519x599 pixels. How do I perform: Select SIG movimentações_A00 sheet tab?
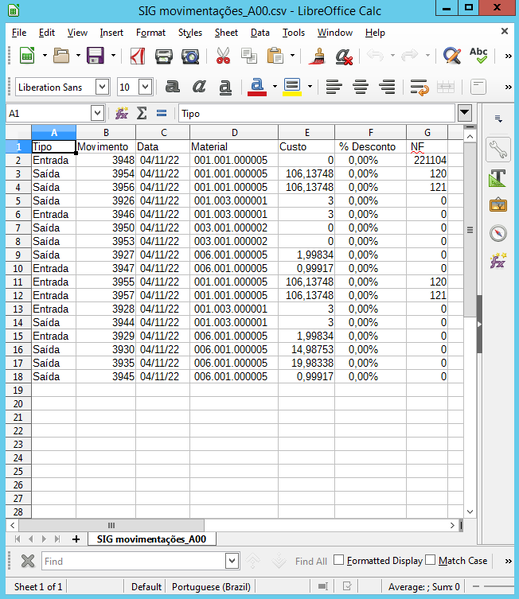(152, 539)
